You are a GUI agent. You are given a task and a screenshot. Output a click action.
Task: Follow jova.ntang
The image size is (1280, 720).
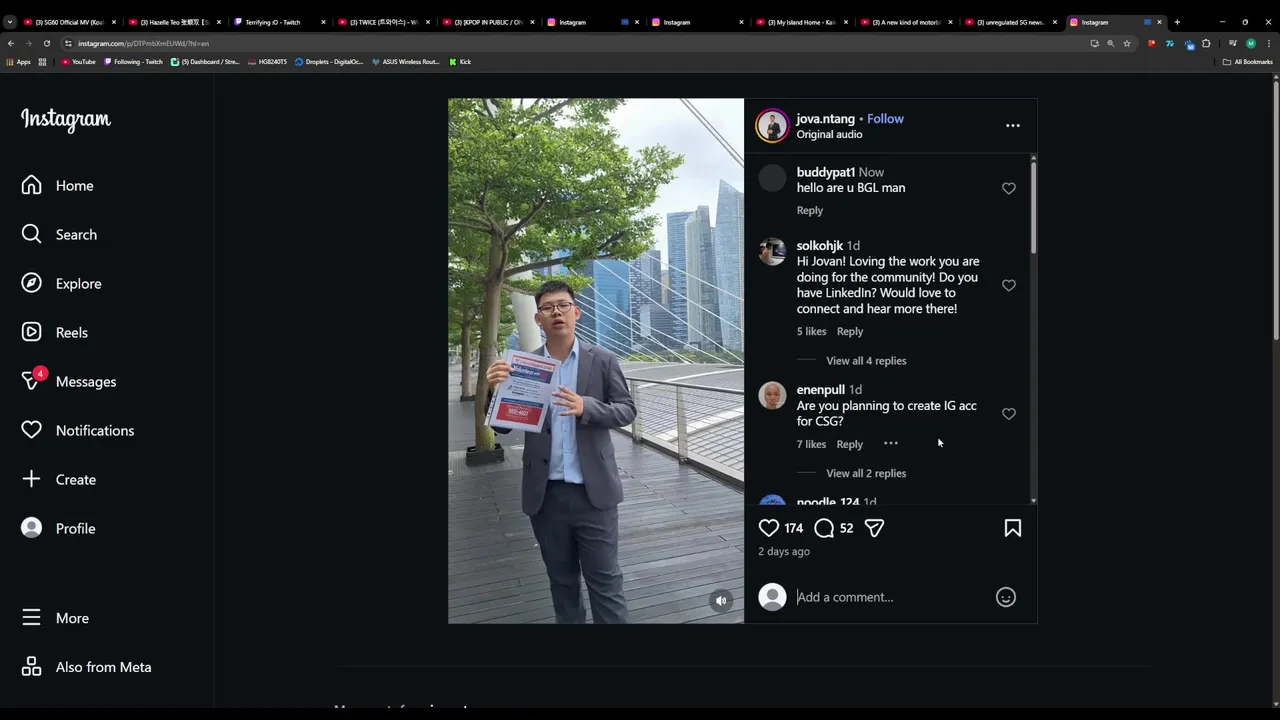click(x=885, y=118)
